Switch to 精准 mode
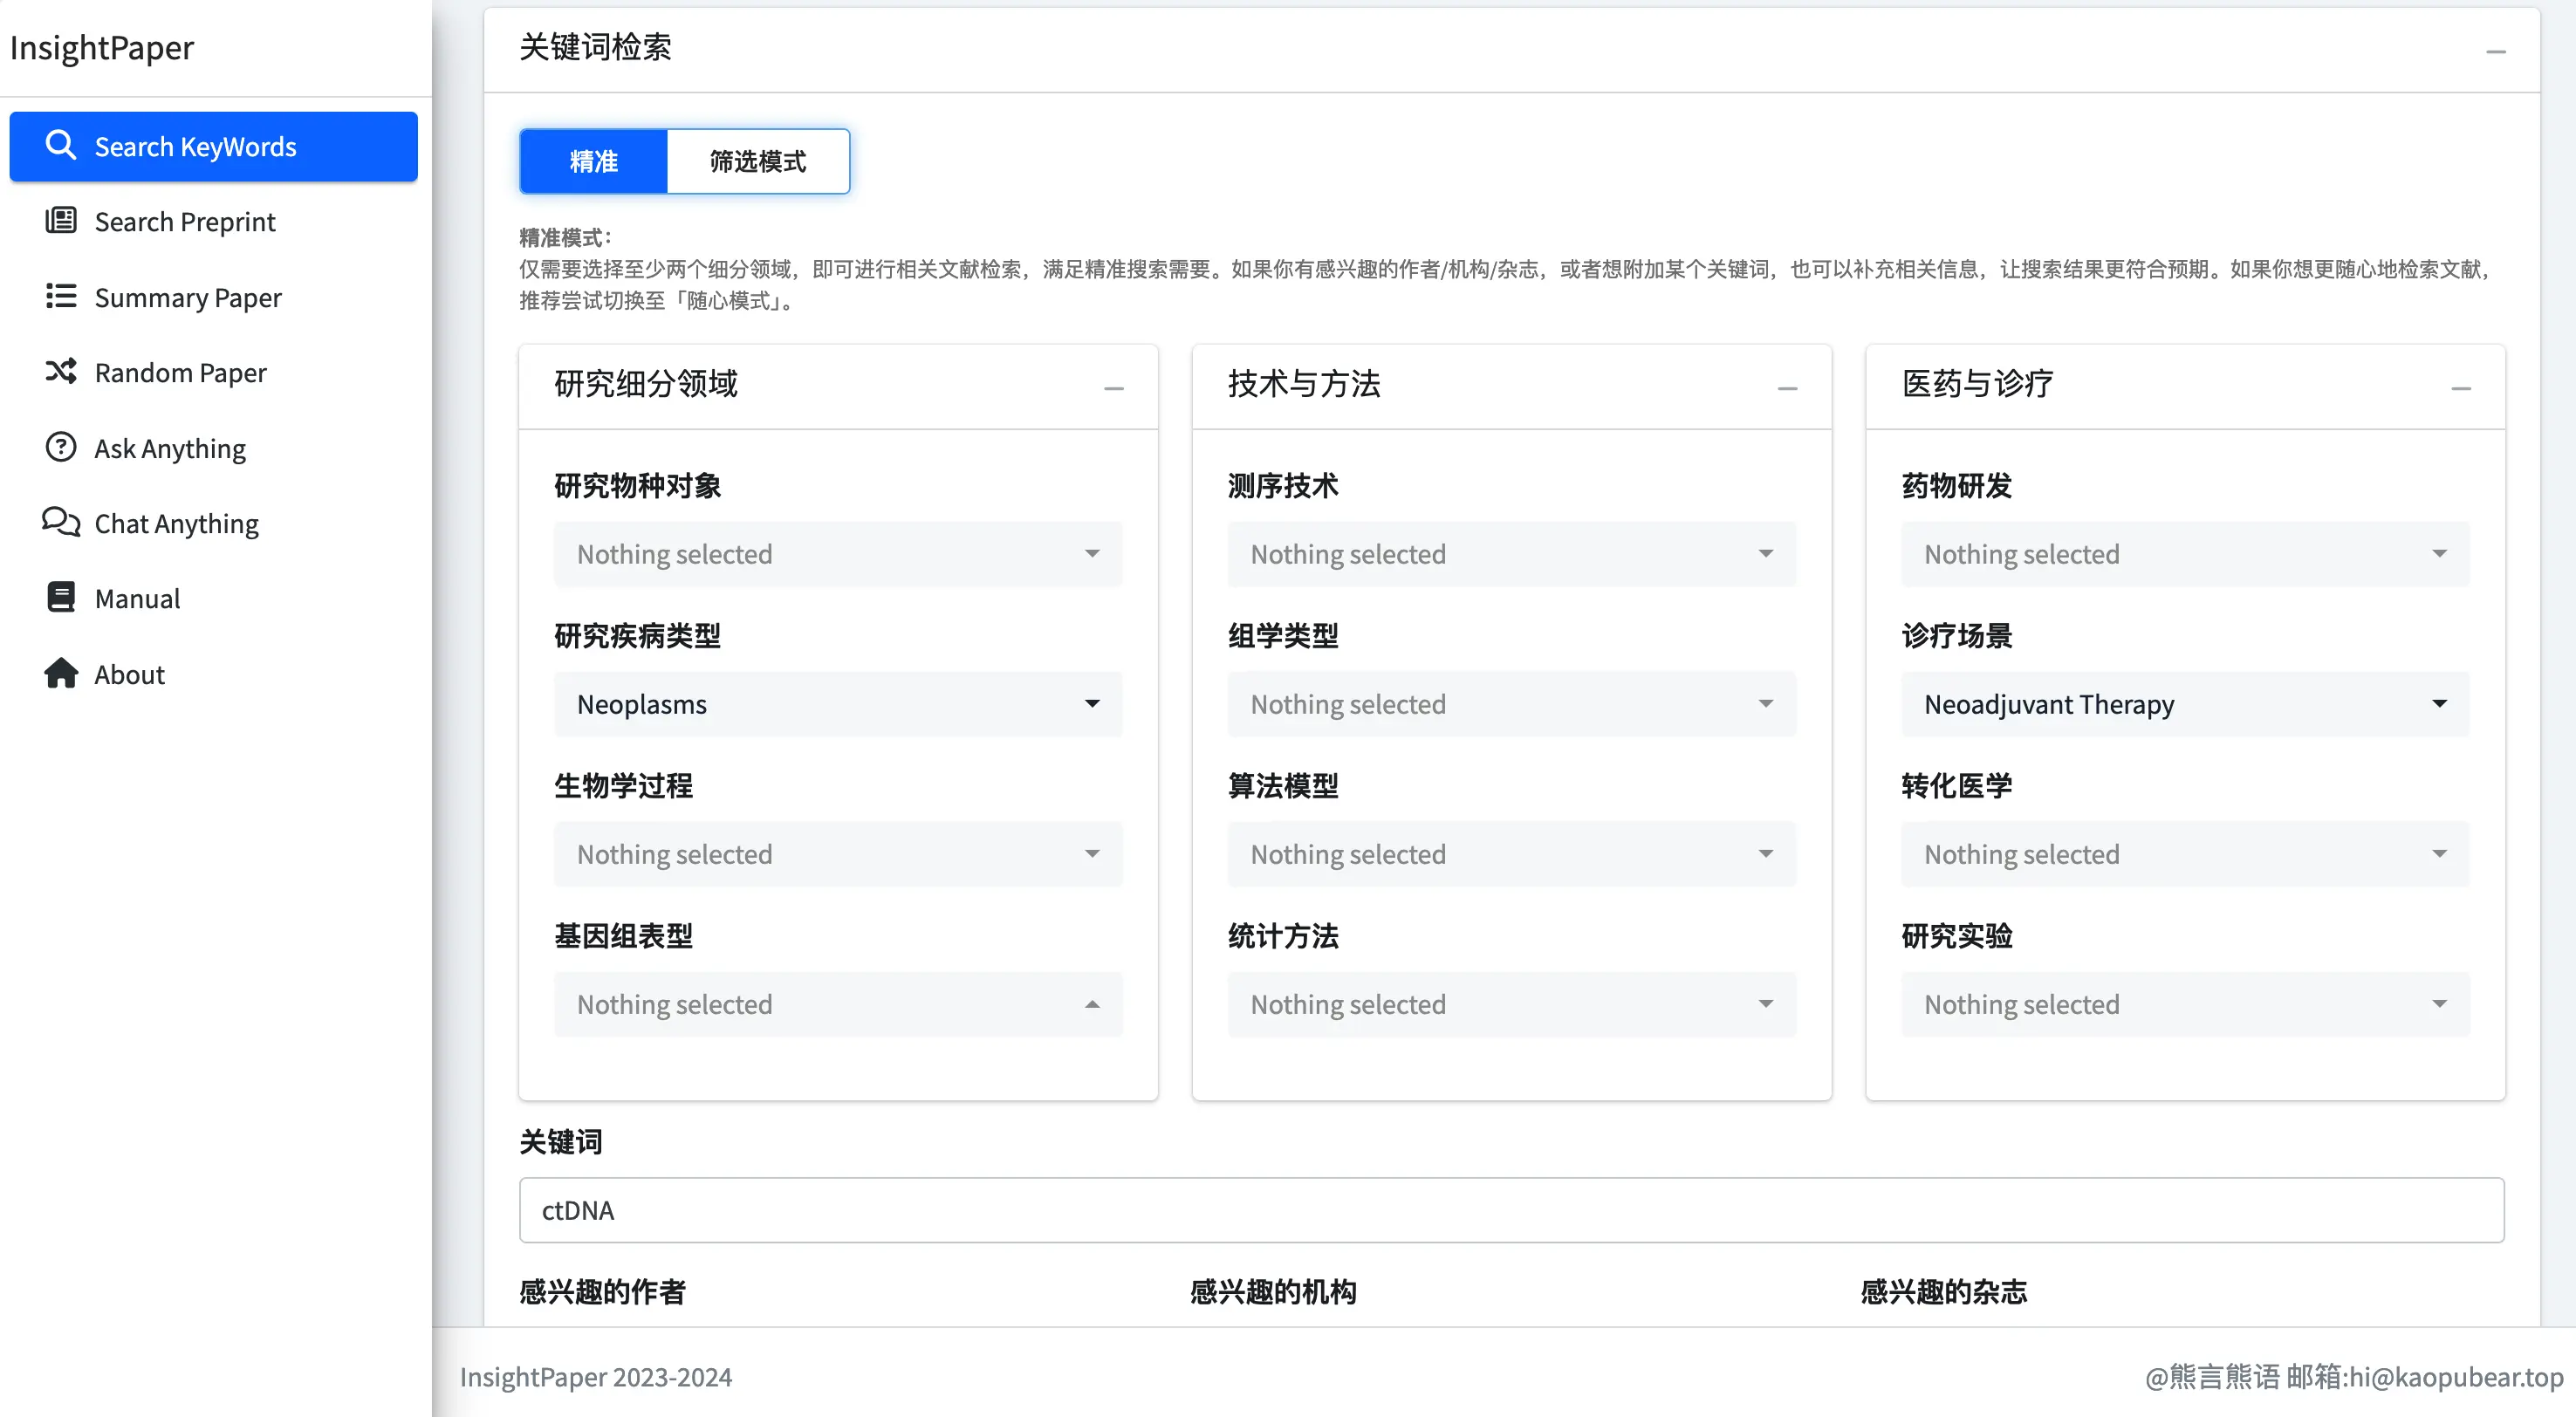Viewport: 2576px width, 1417px height. 594,161
